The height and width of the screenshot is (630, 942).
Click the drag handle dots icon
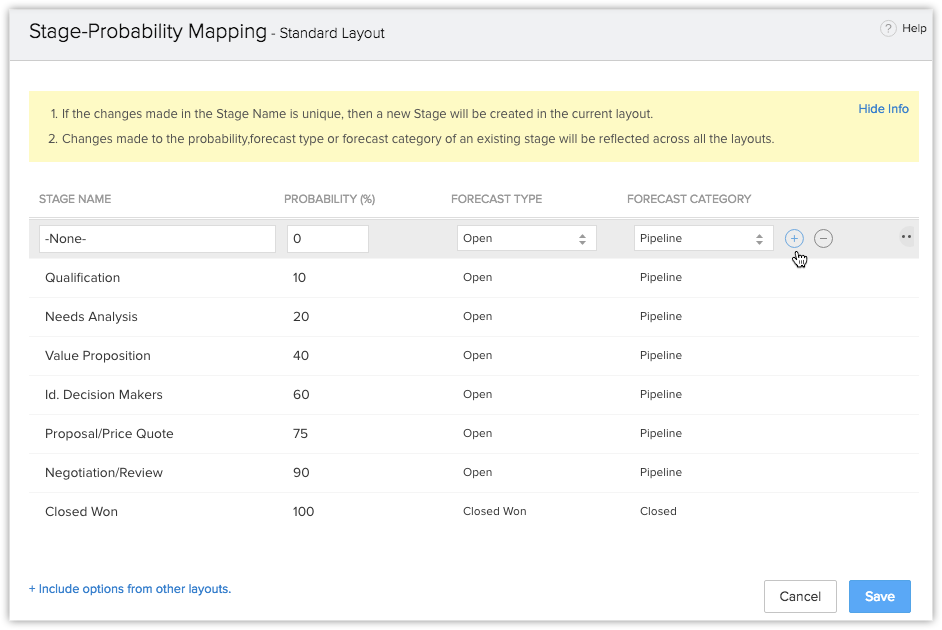pos(906,238)
